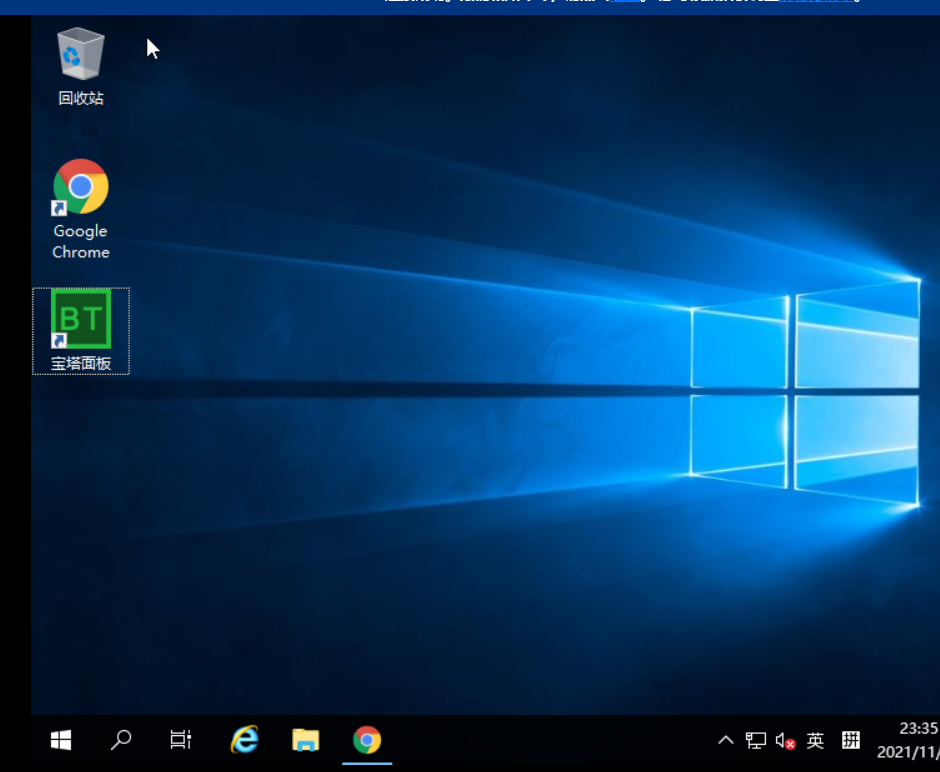Open the muted volume tray icon
940x772 pixels.
pyautogui.click(x=785, y=741)
